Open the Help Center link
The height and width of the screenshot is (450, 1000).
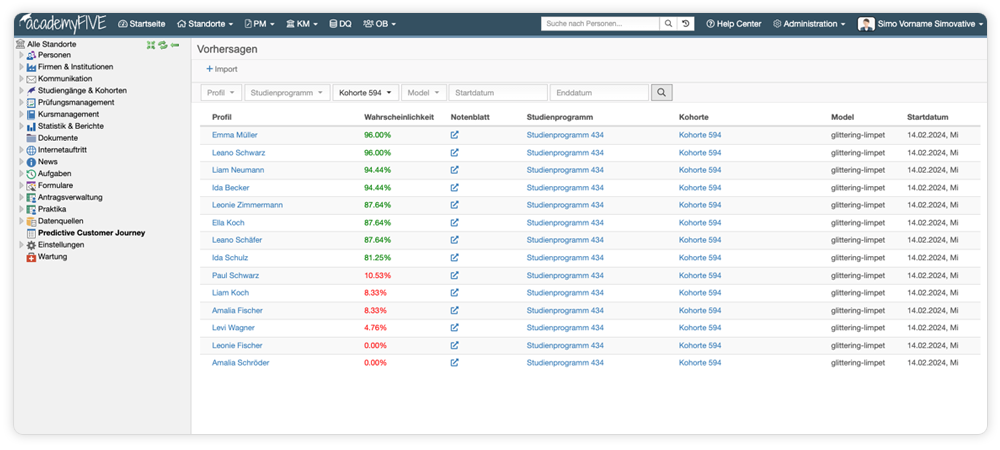pyautogui.click(x=733, y=24)
